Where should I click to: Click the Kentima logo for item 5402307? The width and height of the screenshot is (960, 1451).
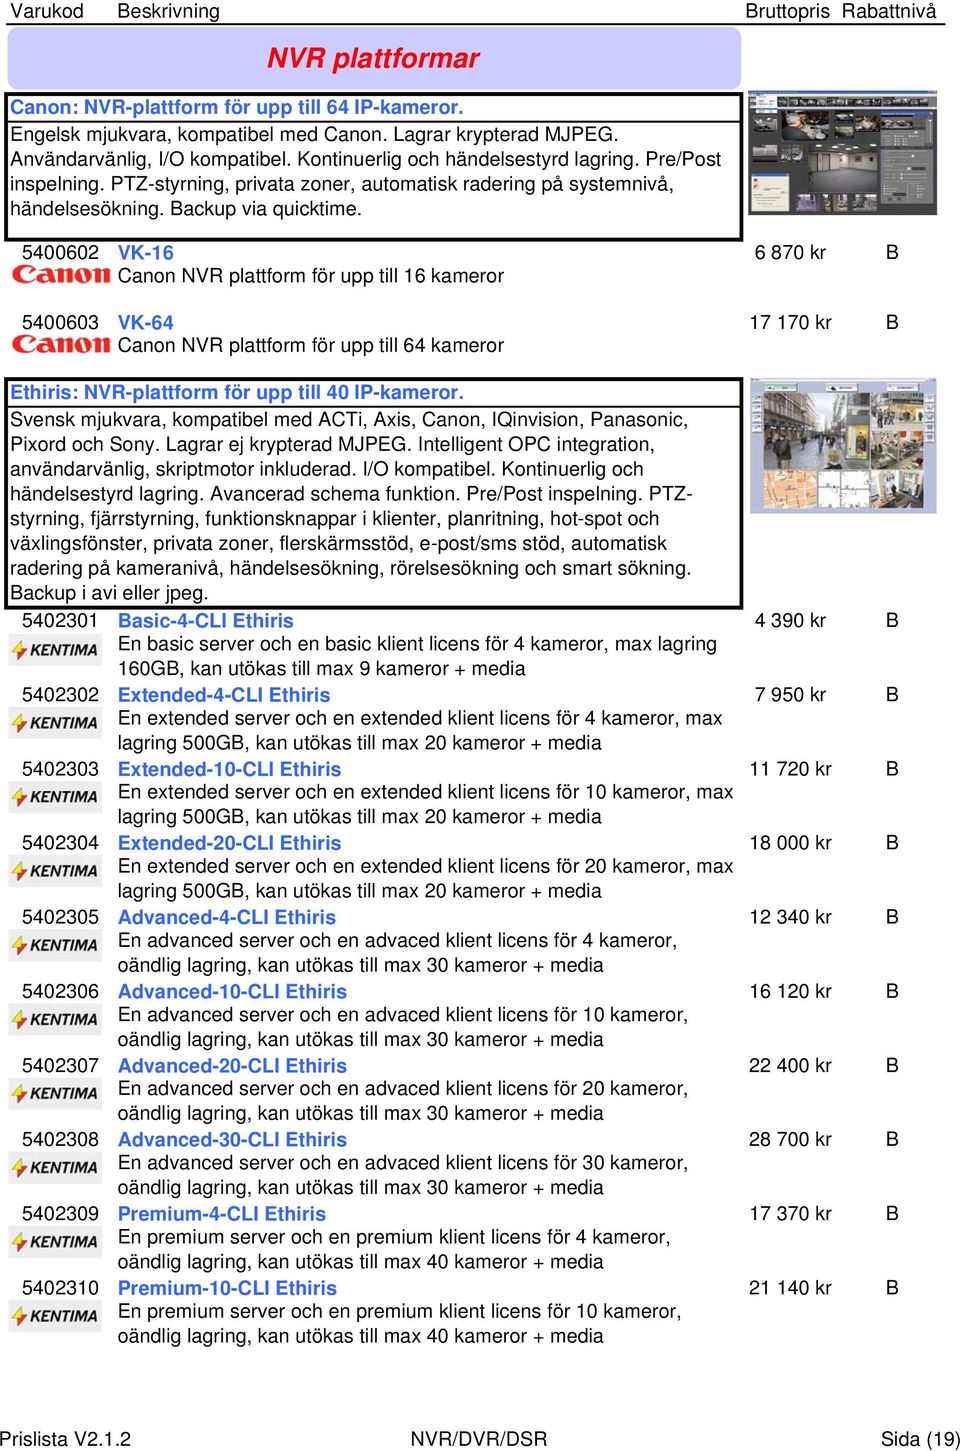(x=55, y=1094)
